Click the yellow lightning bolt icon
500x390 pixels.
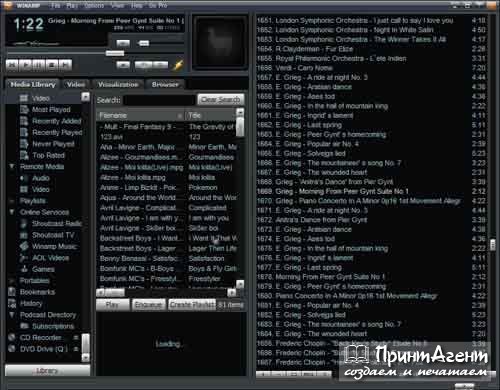click(178, 65)
